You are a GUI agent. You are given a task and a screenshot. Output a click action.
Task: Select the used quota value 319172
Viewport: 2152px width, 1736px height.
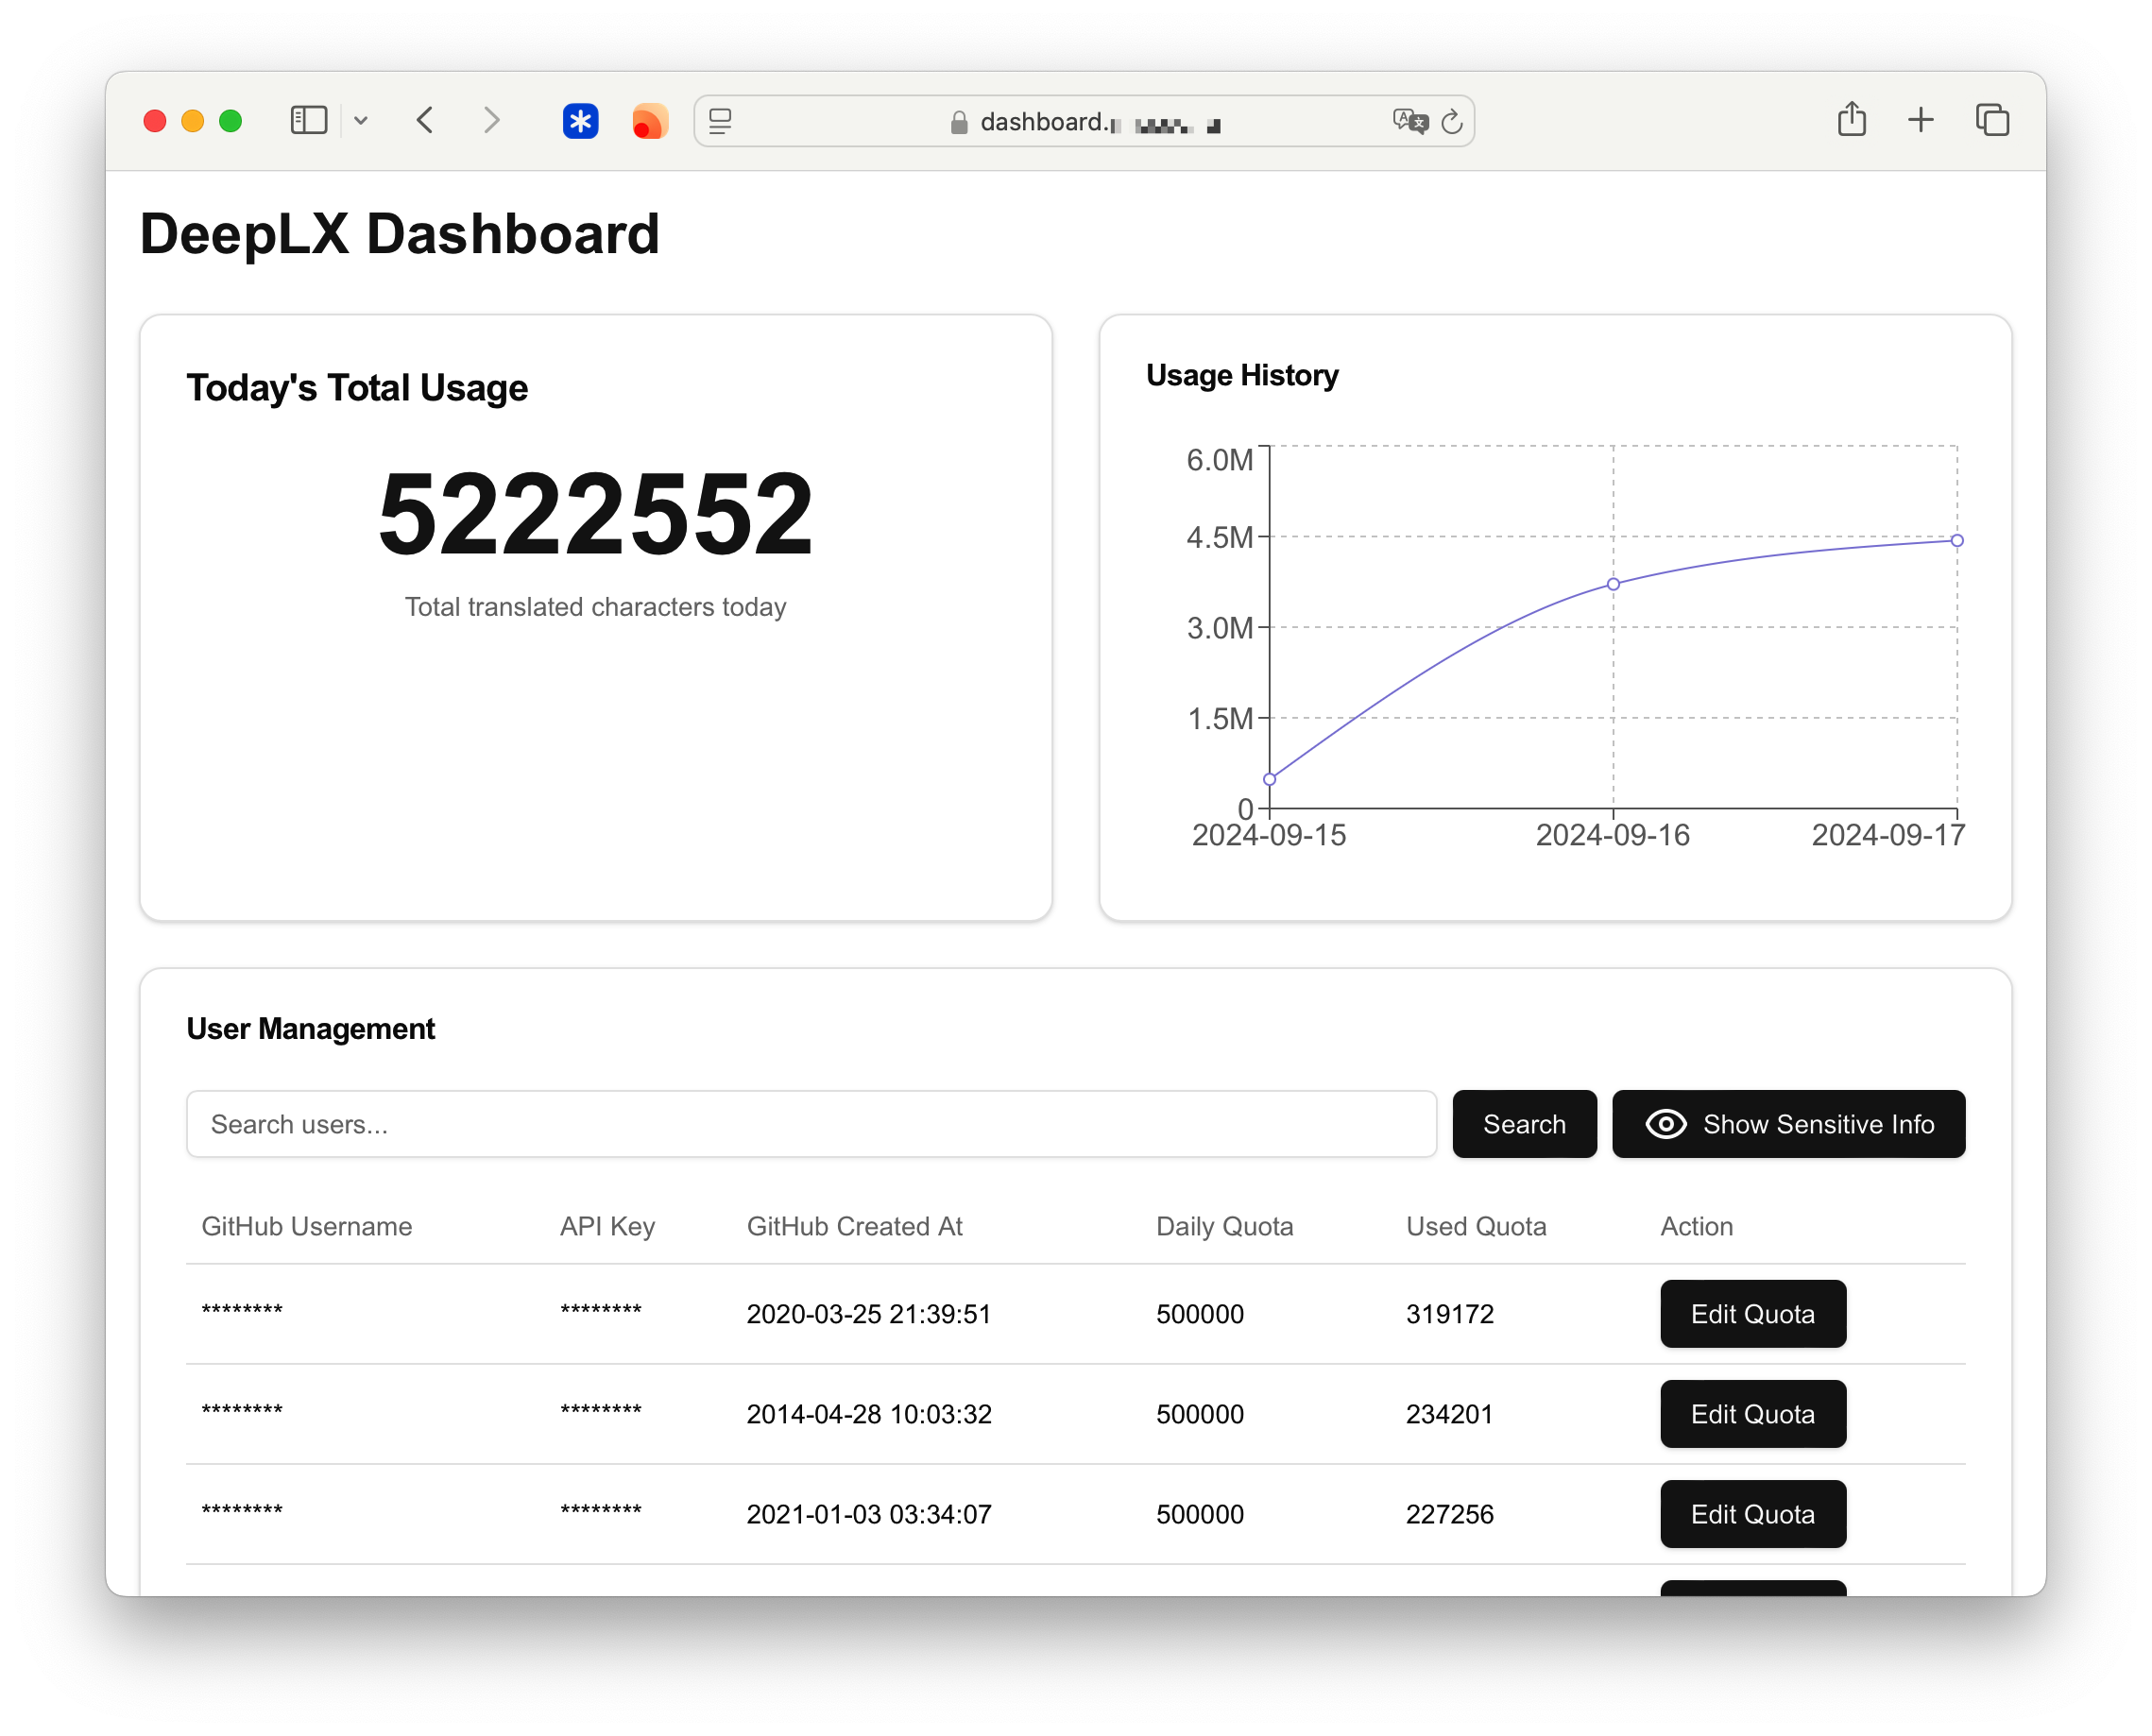1450,1314
